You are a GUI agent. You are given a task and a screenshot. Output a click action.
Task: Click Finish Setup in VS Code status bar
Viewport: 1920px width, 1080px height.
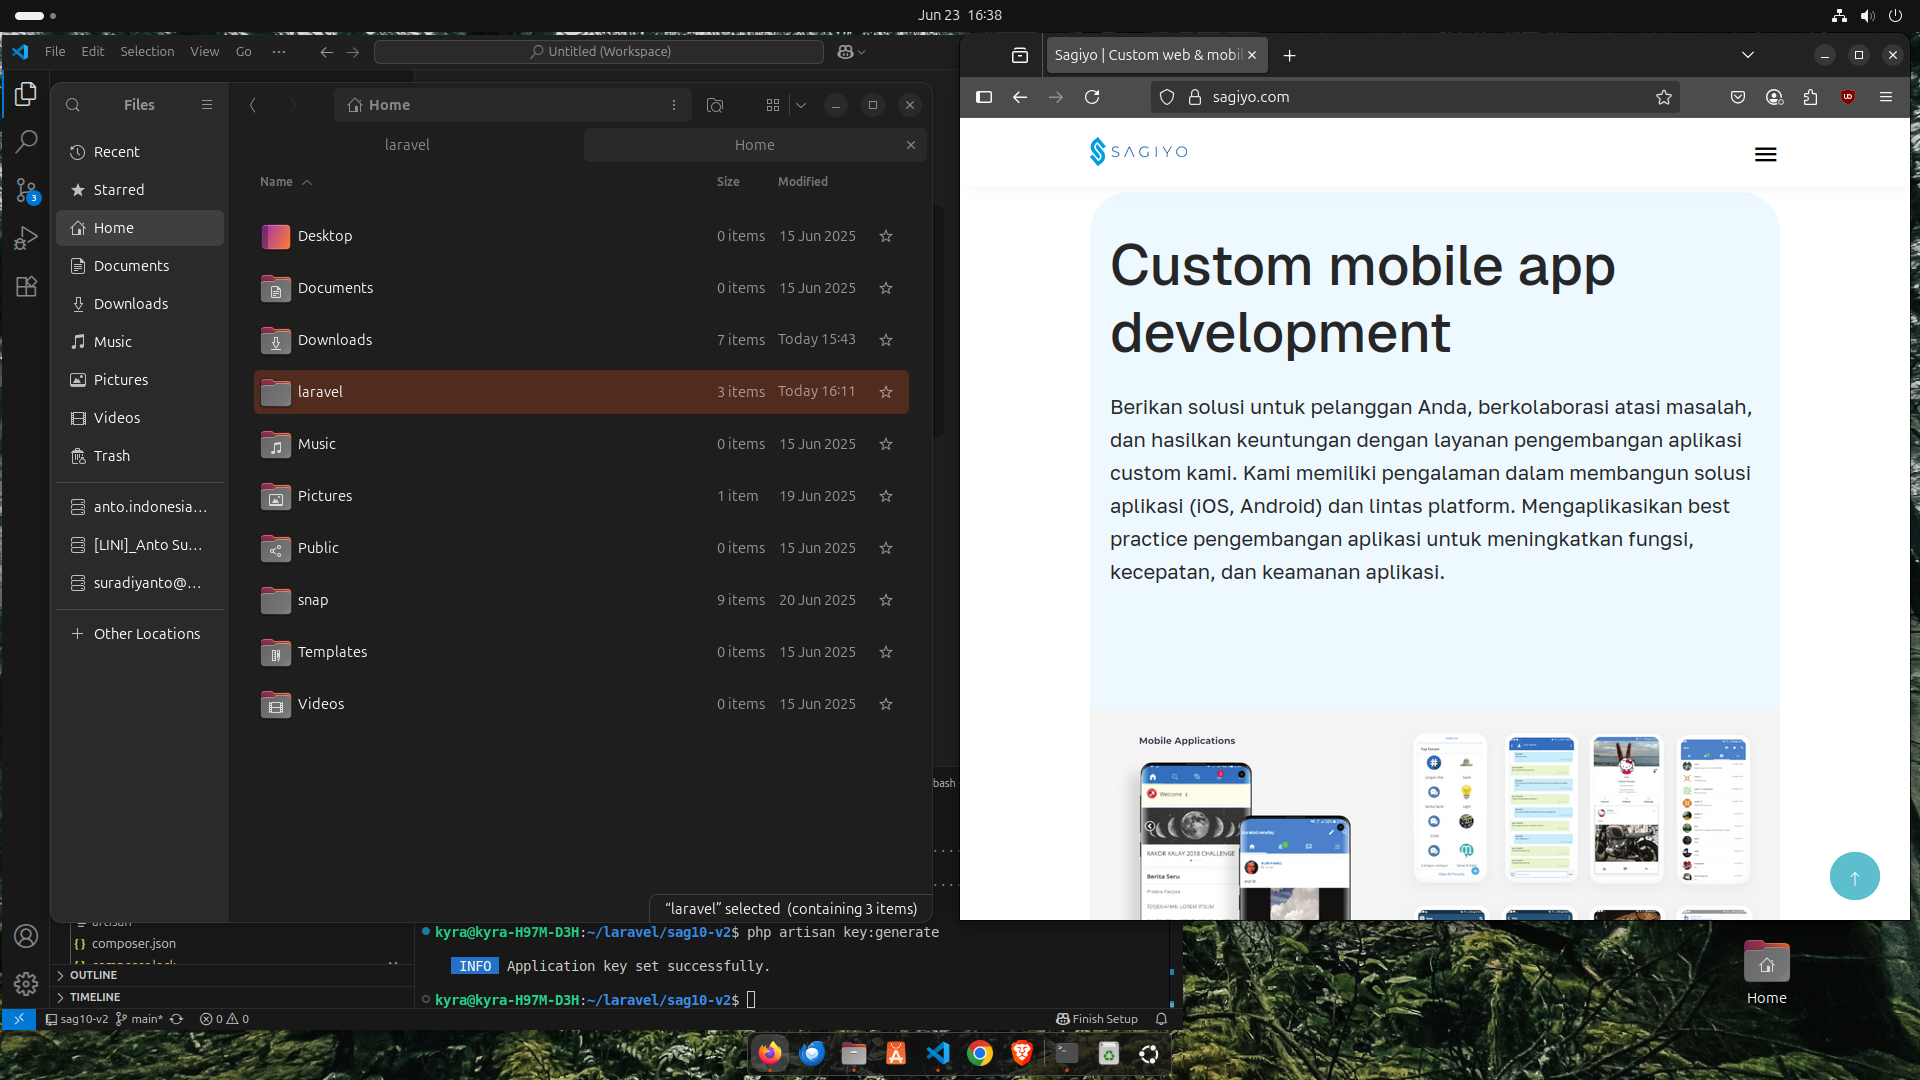pos(1097,1019)
